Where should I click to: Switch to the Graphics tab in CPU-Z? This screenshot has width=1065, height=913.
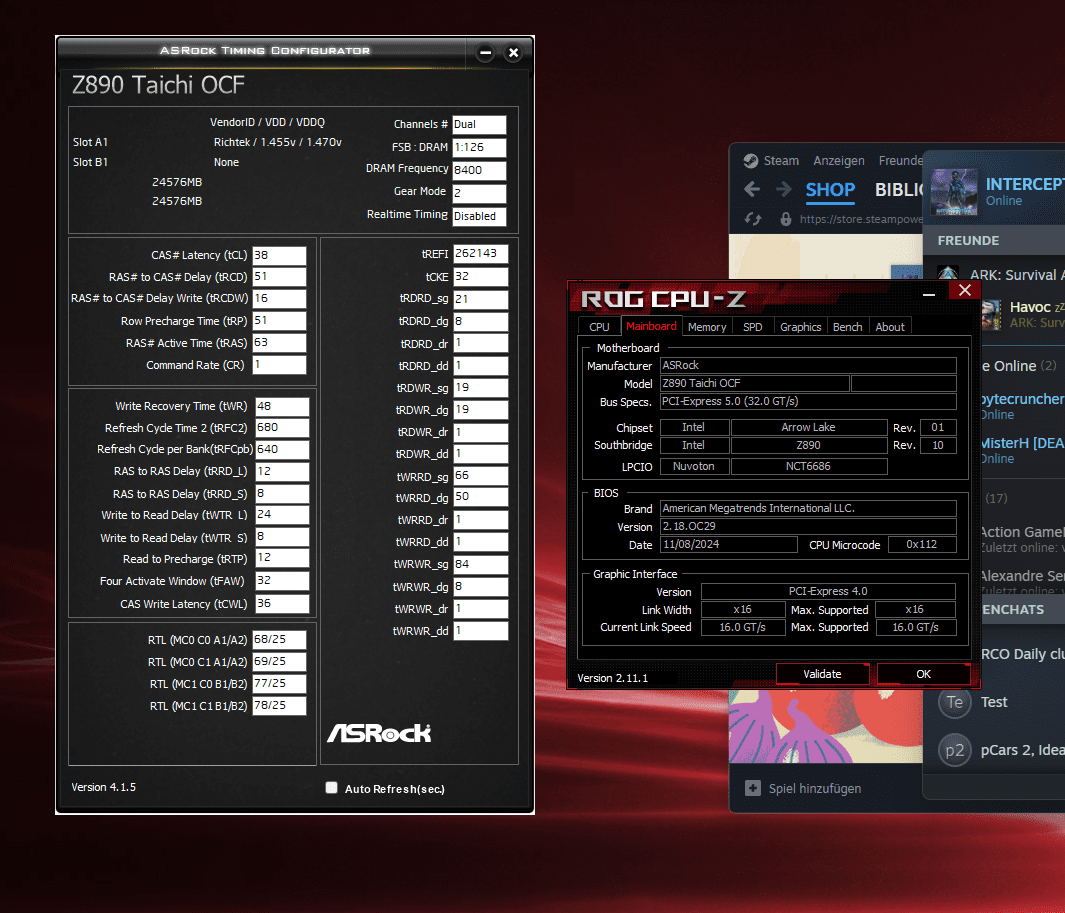[800, 327]
